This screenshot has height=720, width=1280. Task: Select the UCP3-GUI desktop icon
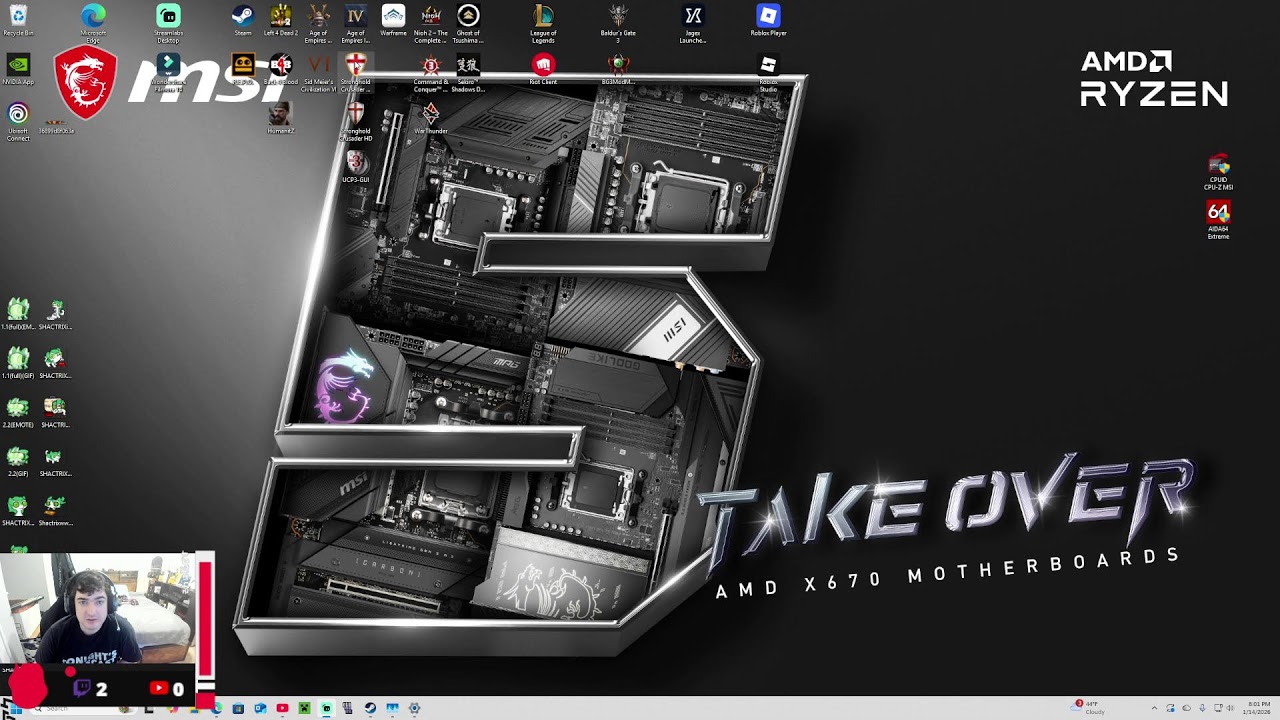[x=356, y=167]
